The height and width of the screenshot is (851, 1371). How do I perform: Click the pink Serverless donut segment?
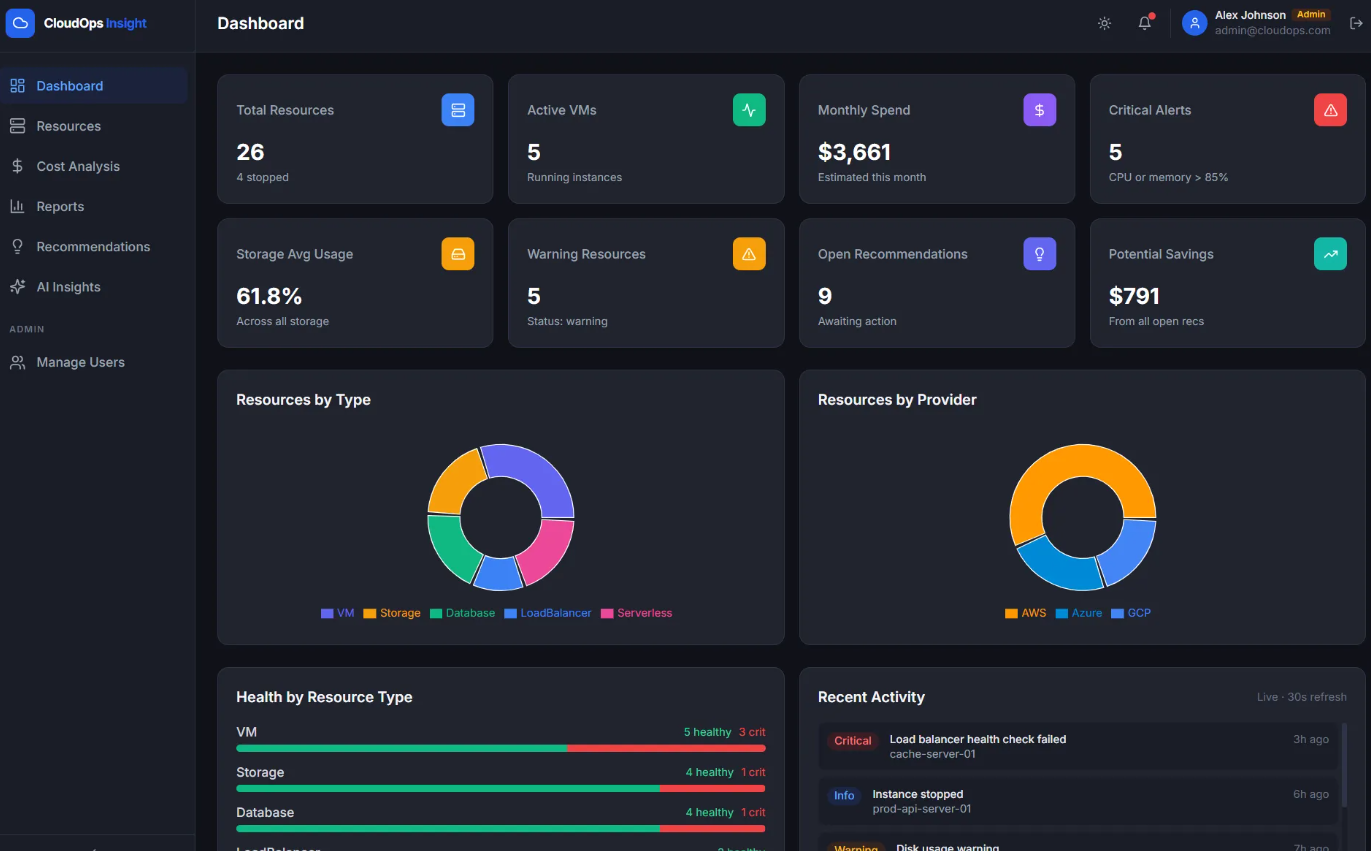point(549,552)
